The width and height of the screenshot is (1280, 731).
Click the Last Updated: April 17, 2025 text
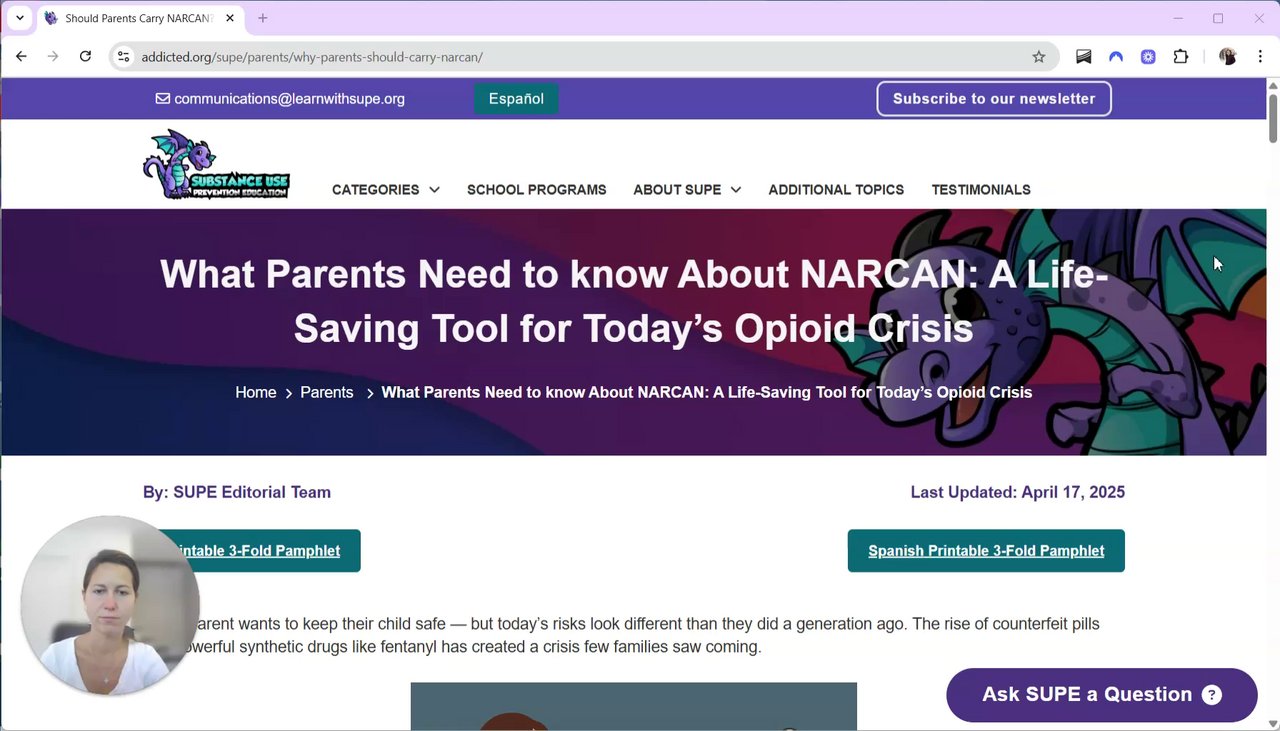1018,492
